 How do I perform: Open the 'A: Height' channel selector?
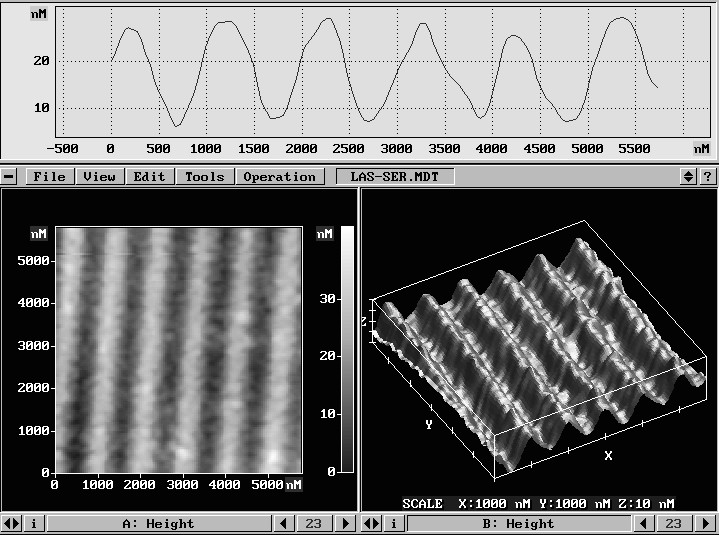point(158,523)
